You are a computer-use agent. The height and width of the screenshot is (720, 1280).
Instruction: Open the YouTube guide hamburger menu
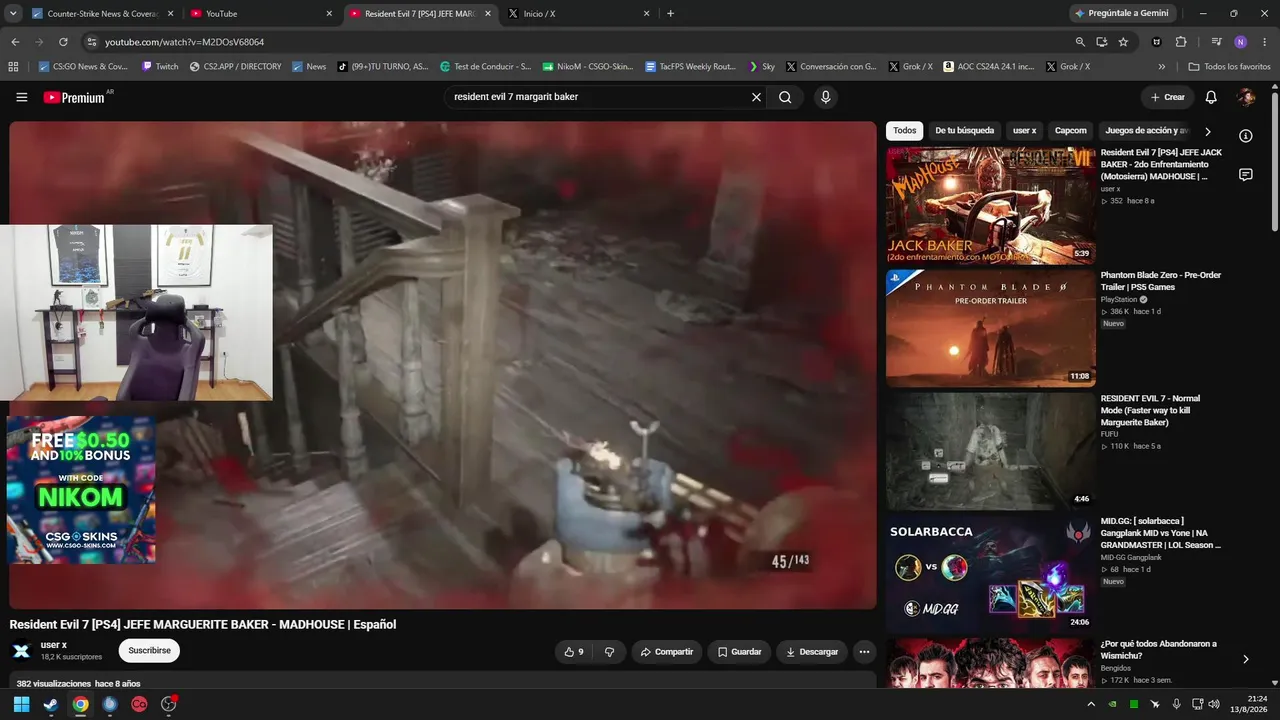tap(22, 97)
